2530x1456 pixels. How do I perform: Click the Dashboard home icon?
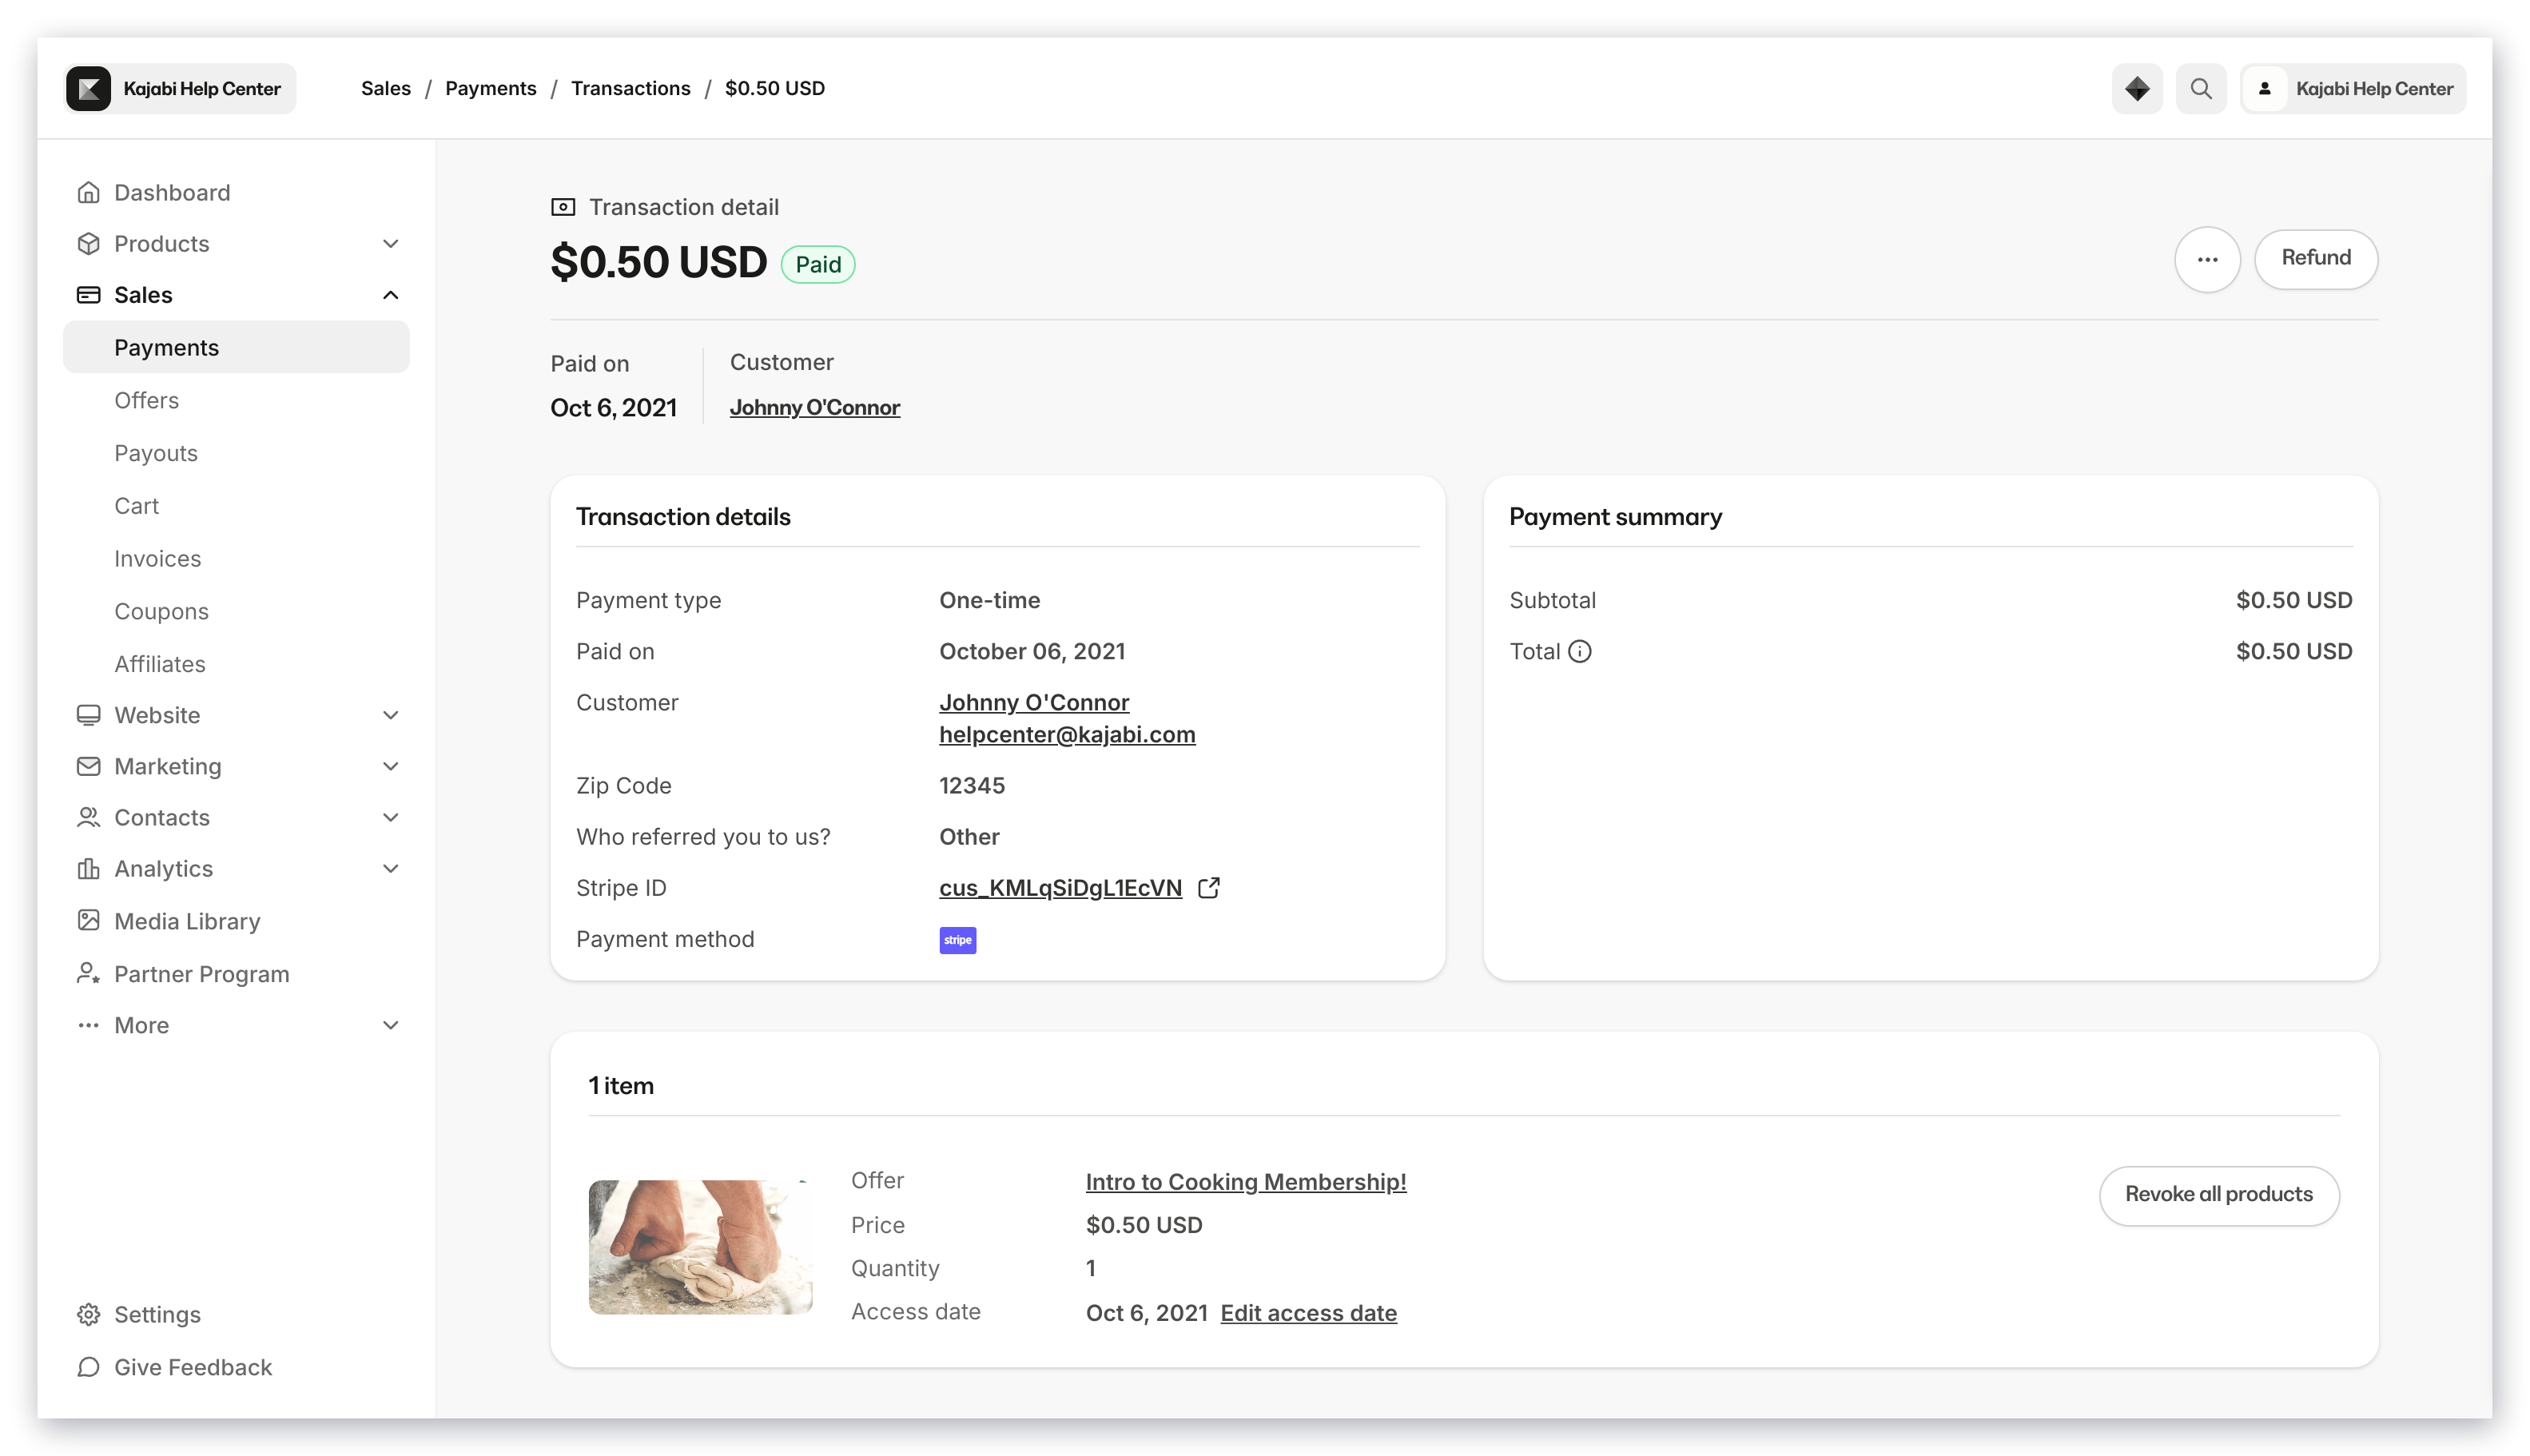click(x=88, y=192)
